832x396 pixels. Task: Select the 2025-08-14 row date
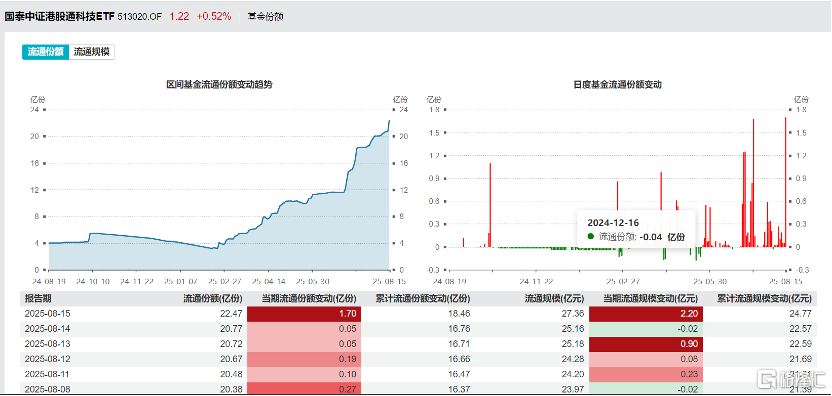click(47, 329)
